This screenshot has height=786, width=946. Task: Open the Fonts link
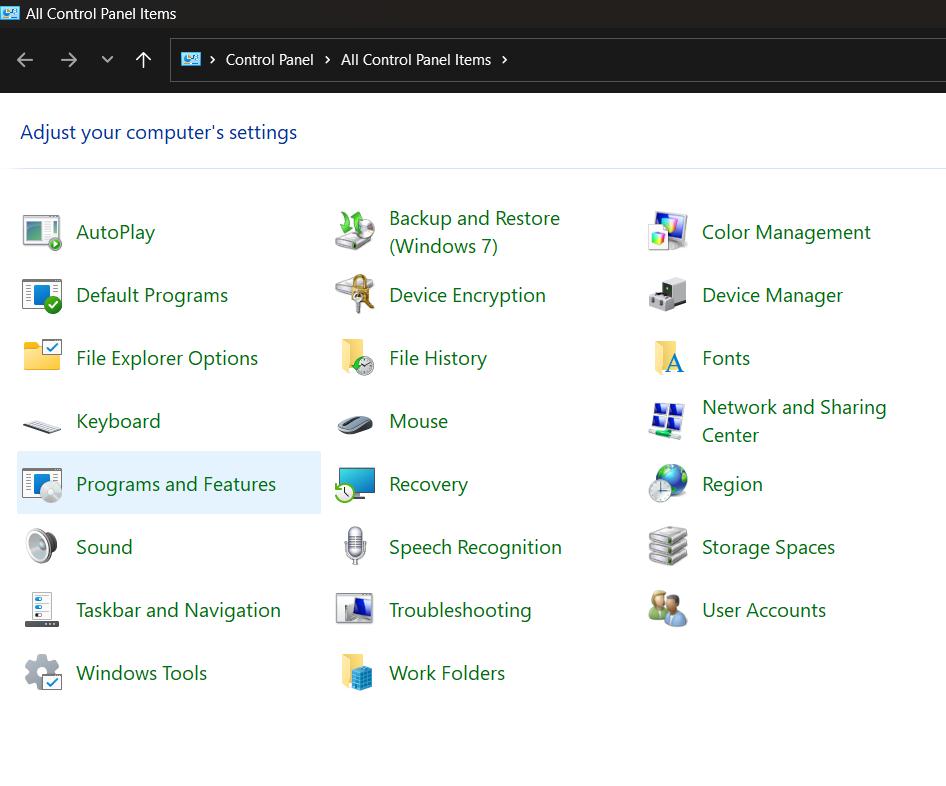tap(726, 358)
